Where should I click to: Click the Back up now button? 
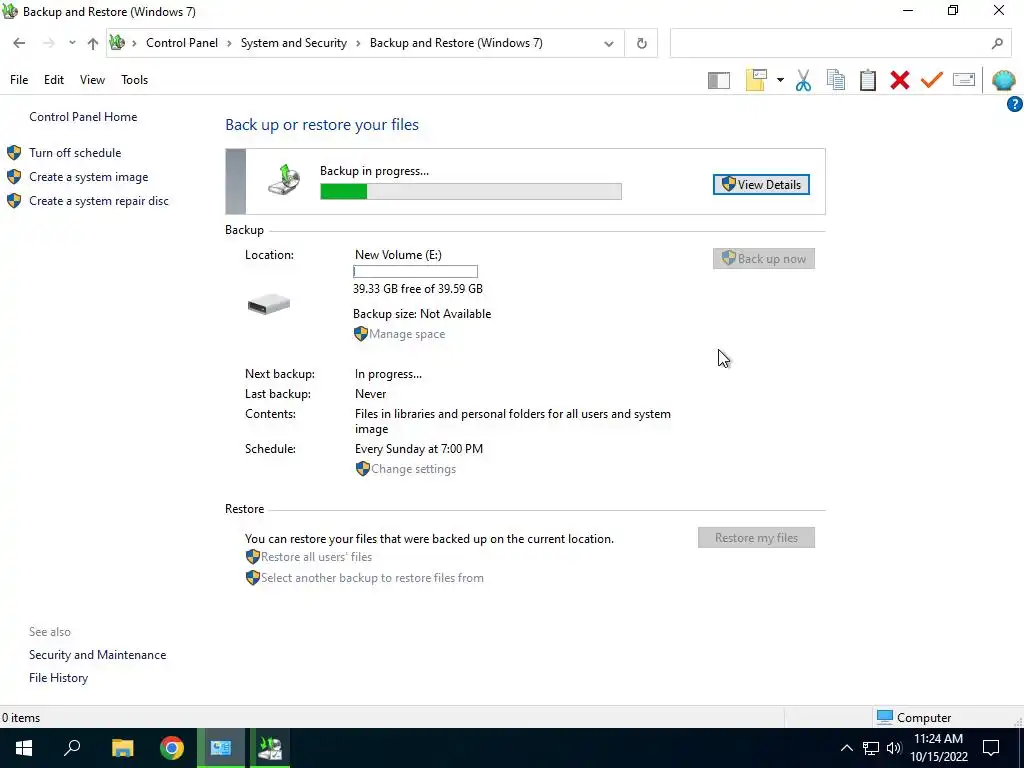(763, 259)
